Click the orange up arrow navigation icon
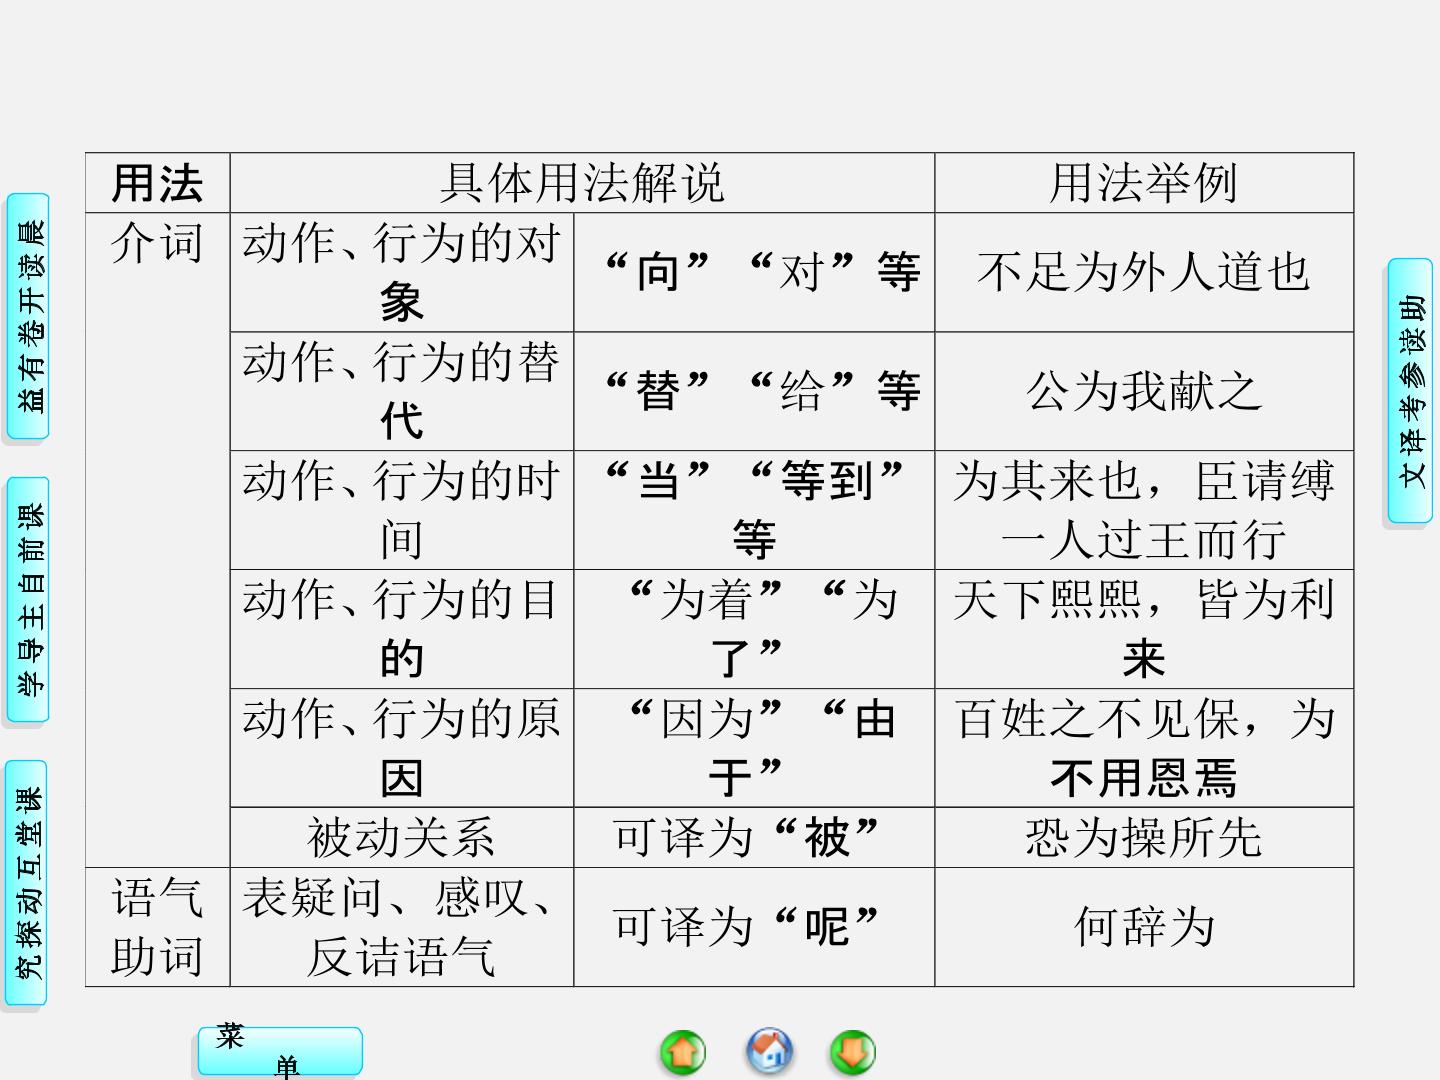The width and height of the screenshot is (1440, 1080). pos(683,1052)
